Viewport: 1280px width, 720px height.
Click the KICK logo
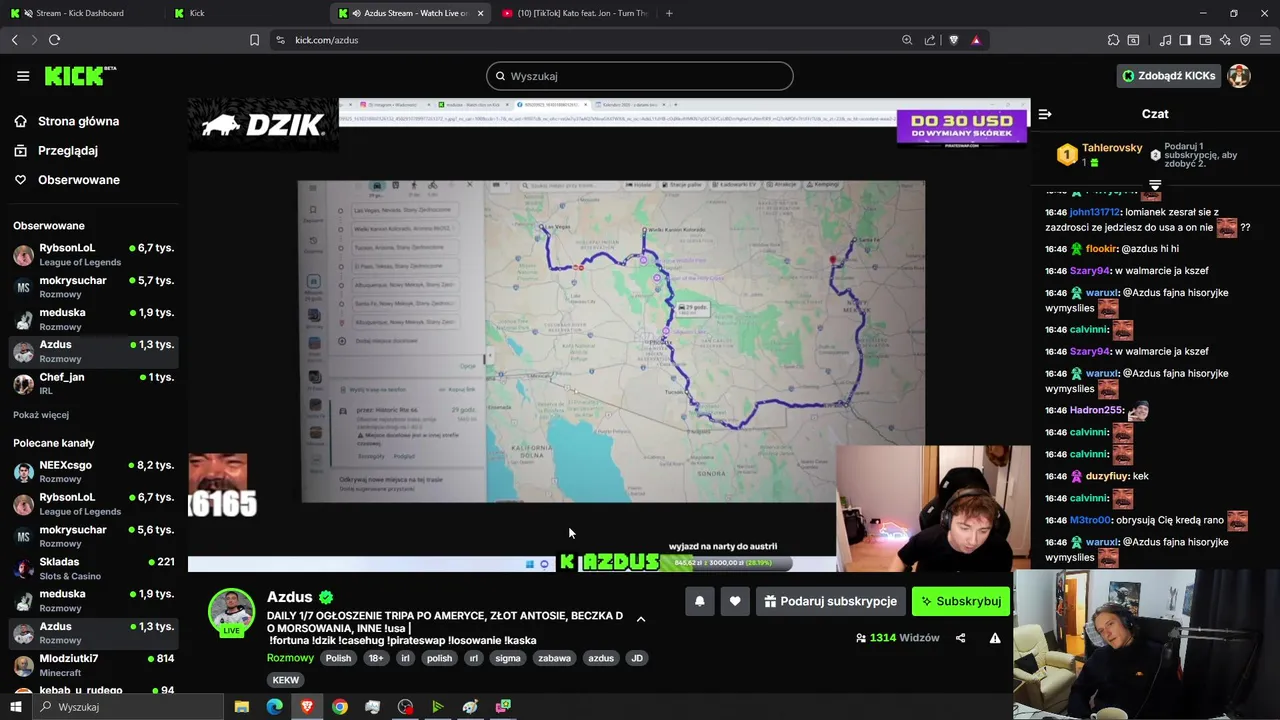(80, 76)
